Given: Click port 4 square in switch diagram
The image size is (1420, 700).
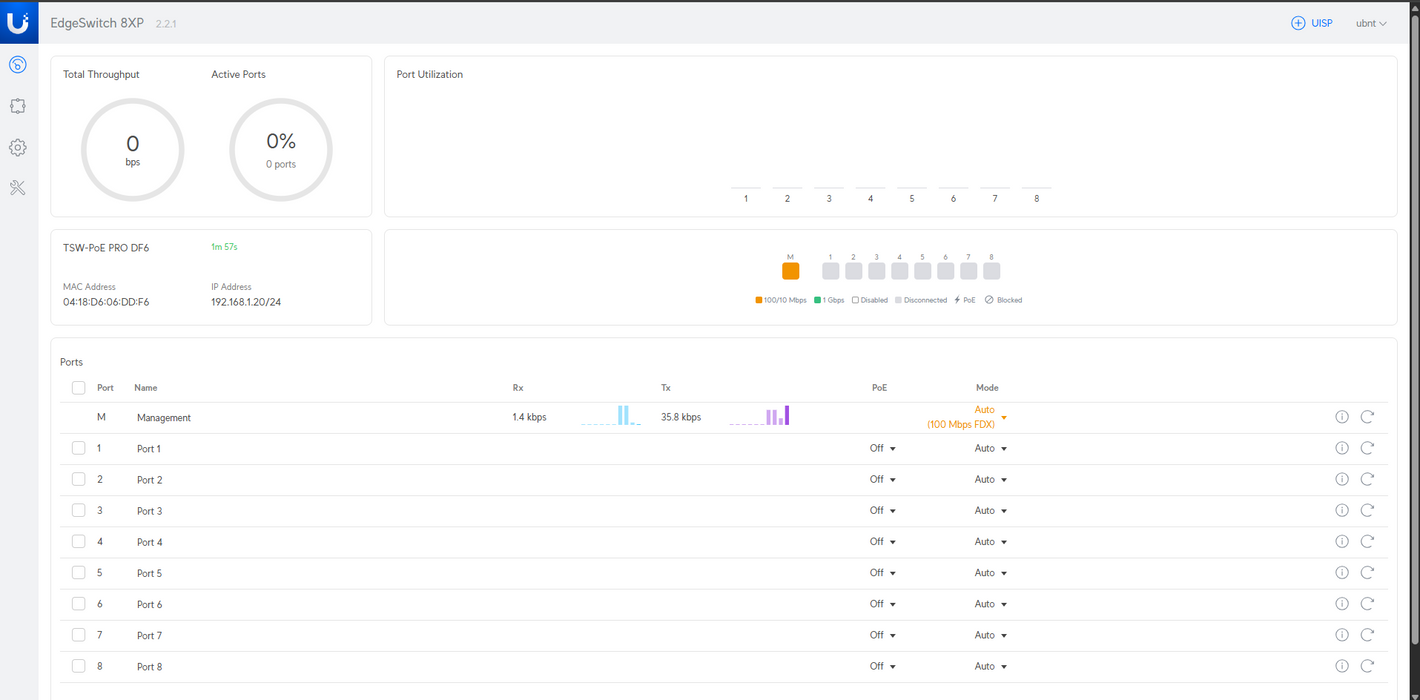Looking at the screenshot, I should click(900, 271).
